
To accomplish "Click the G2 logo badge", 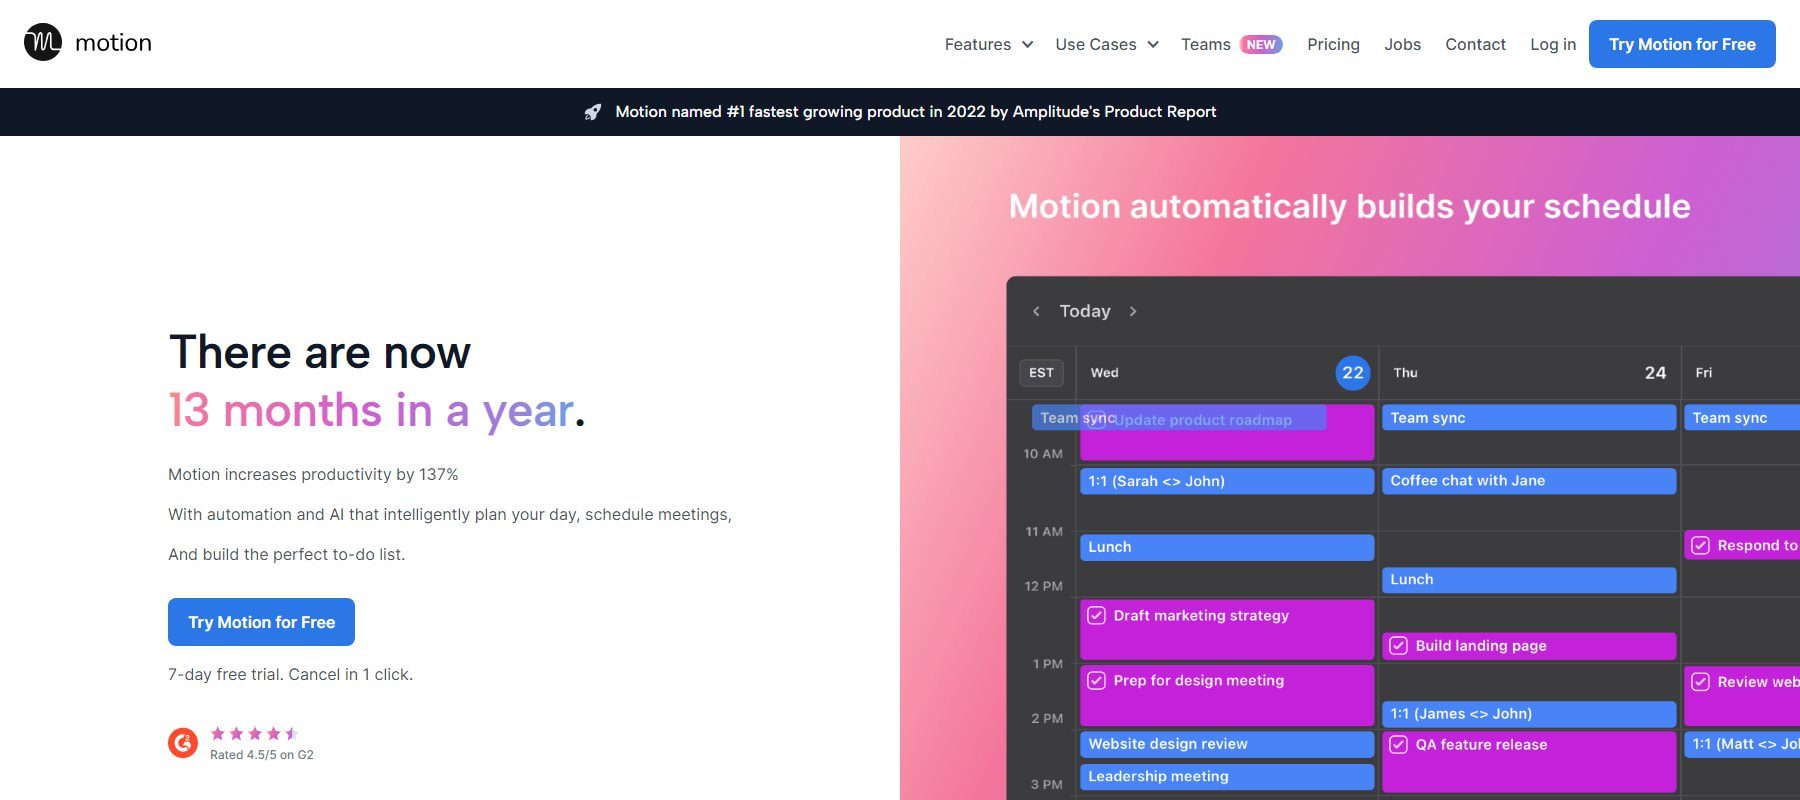I will point(183,743).
